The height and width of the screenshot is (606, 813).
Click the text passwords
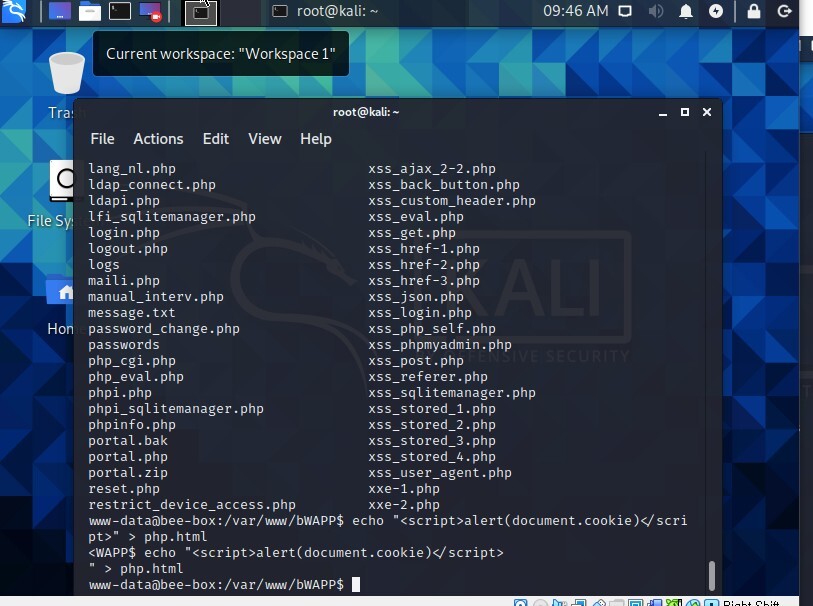pos(124,345)
